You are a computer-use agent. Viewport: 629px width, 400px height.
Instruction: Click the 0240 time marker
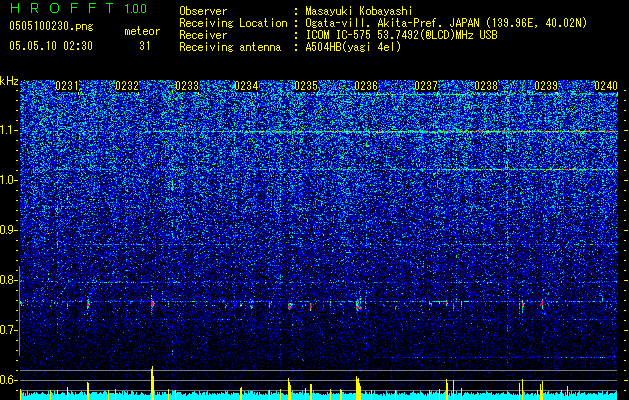(606, 86)
